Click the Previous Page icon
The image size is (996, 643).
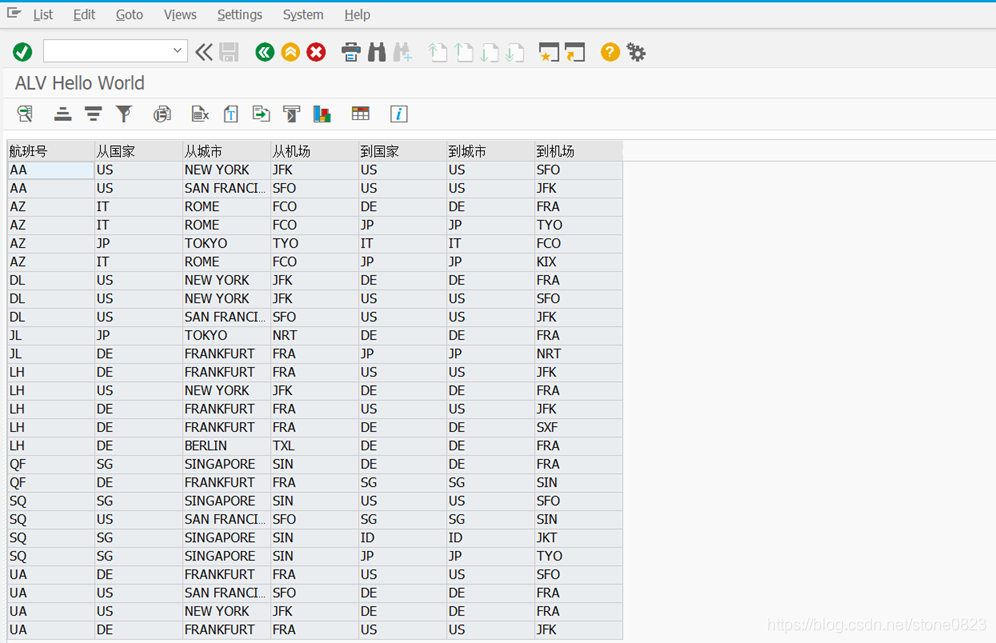point(464,51)
